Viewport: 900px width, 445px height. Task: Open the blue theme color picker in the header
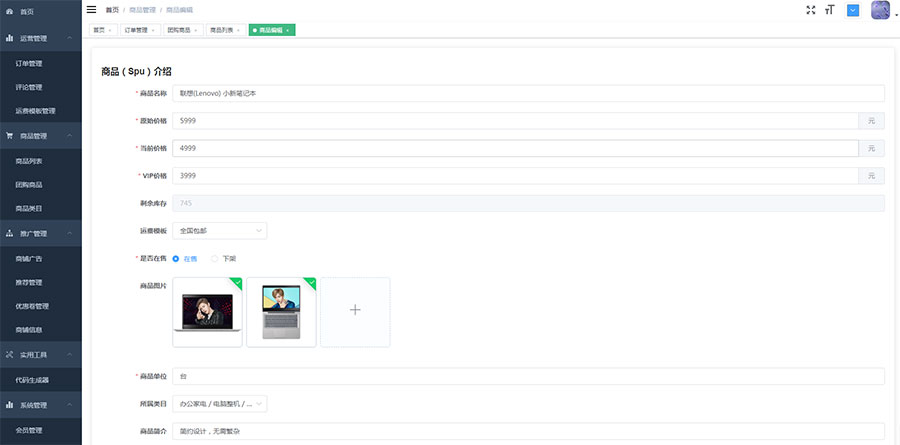point(854,10)
